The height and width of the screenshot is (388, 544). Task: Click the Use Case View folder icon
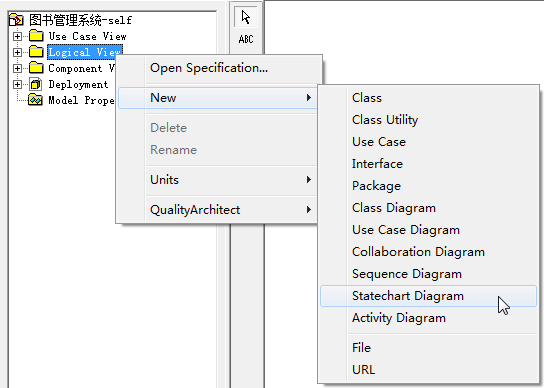click(x=36, y=36)
